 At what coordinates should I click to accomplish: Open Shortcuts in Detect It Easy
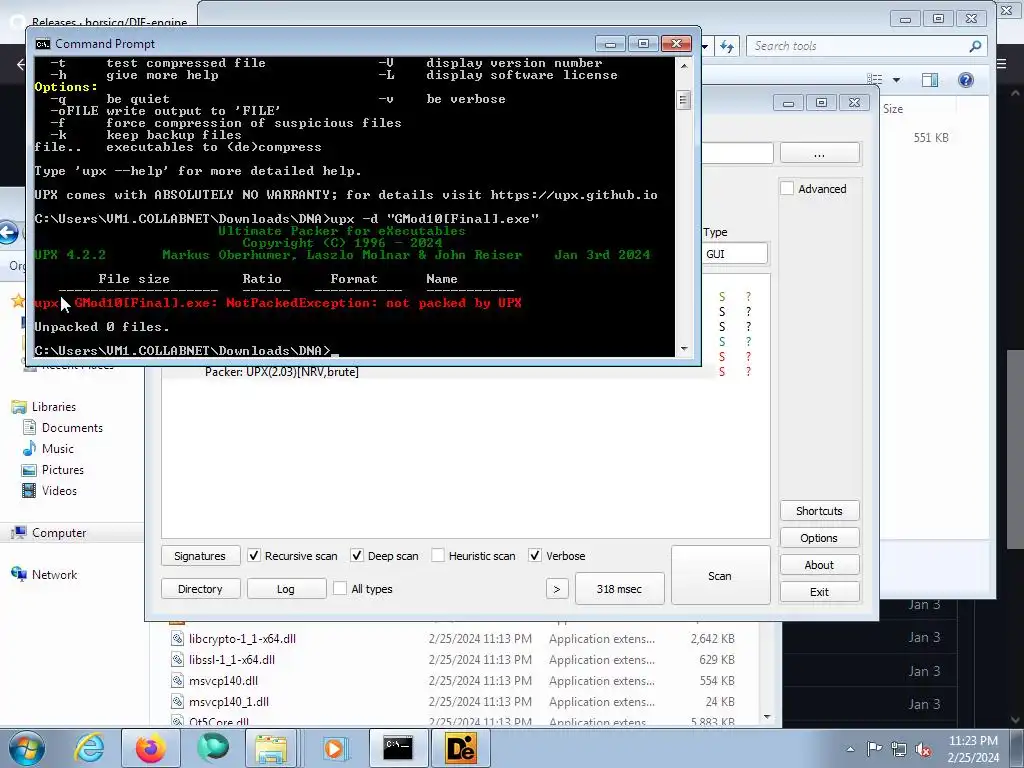coord(819,511)
